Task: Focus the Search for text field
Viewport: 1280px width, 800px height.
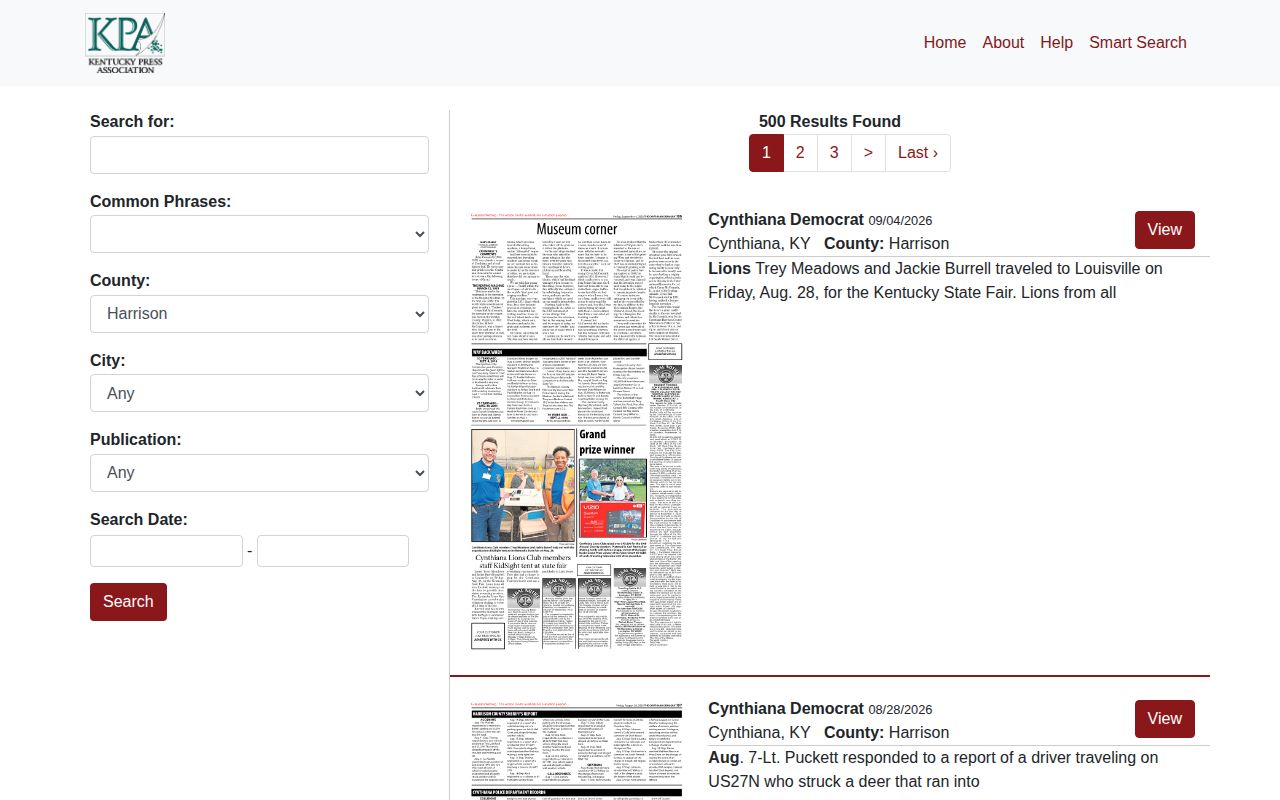Action: [259, 155]
